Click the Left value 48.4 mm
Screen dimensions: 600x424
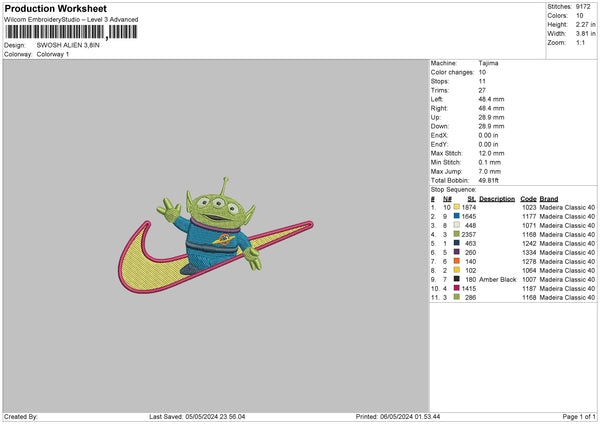491,99
